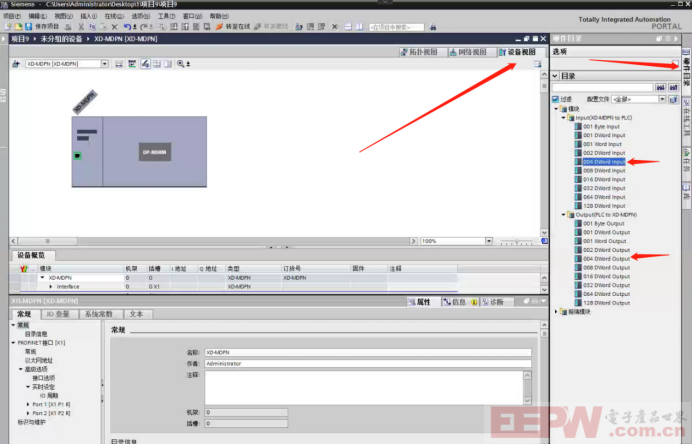Expand Port 2 [X1 P2 R] in properties tree
The width and height of the screenshot is (692, 444).
[x=28, y=413]
